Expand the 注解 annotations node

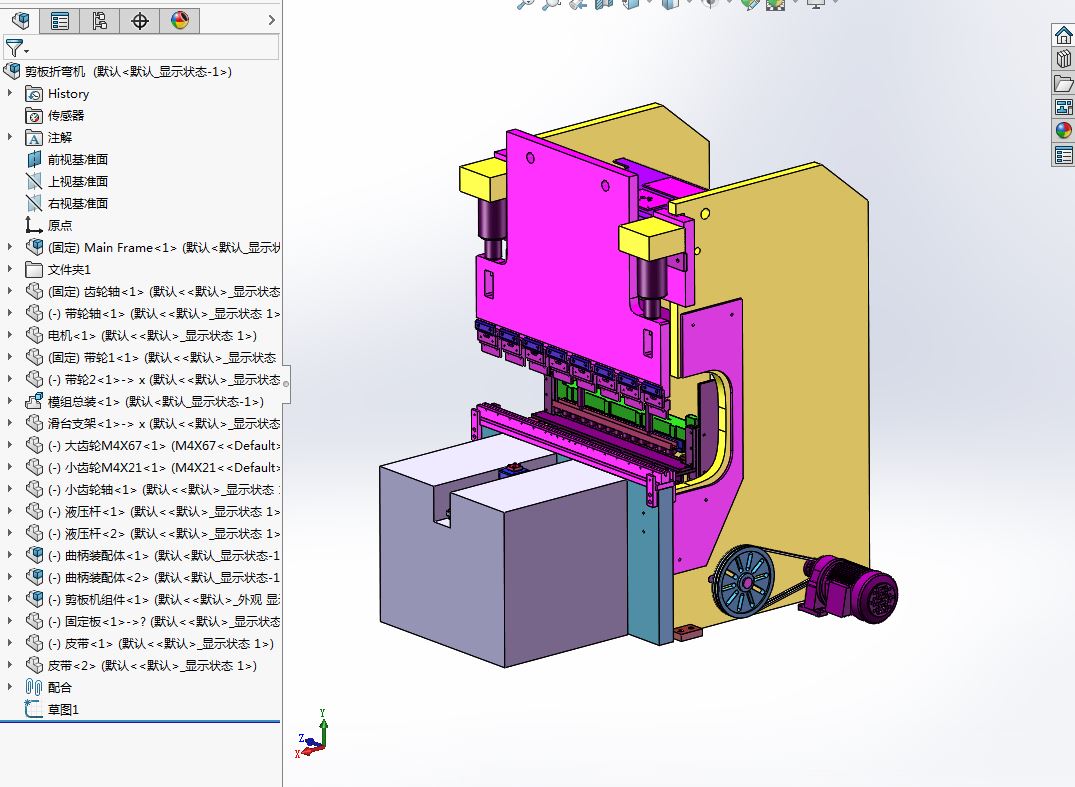[10, 137]
